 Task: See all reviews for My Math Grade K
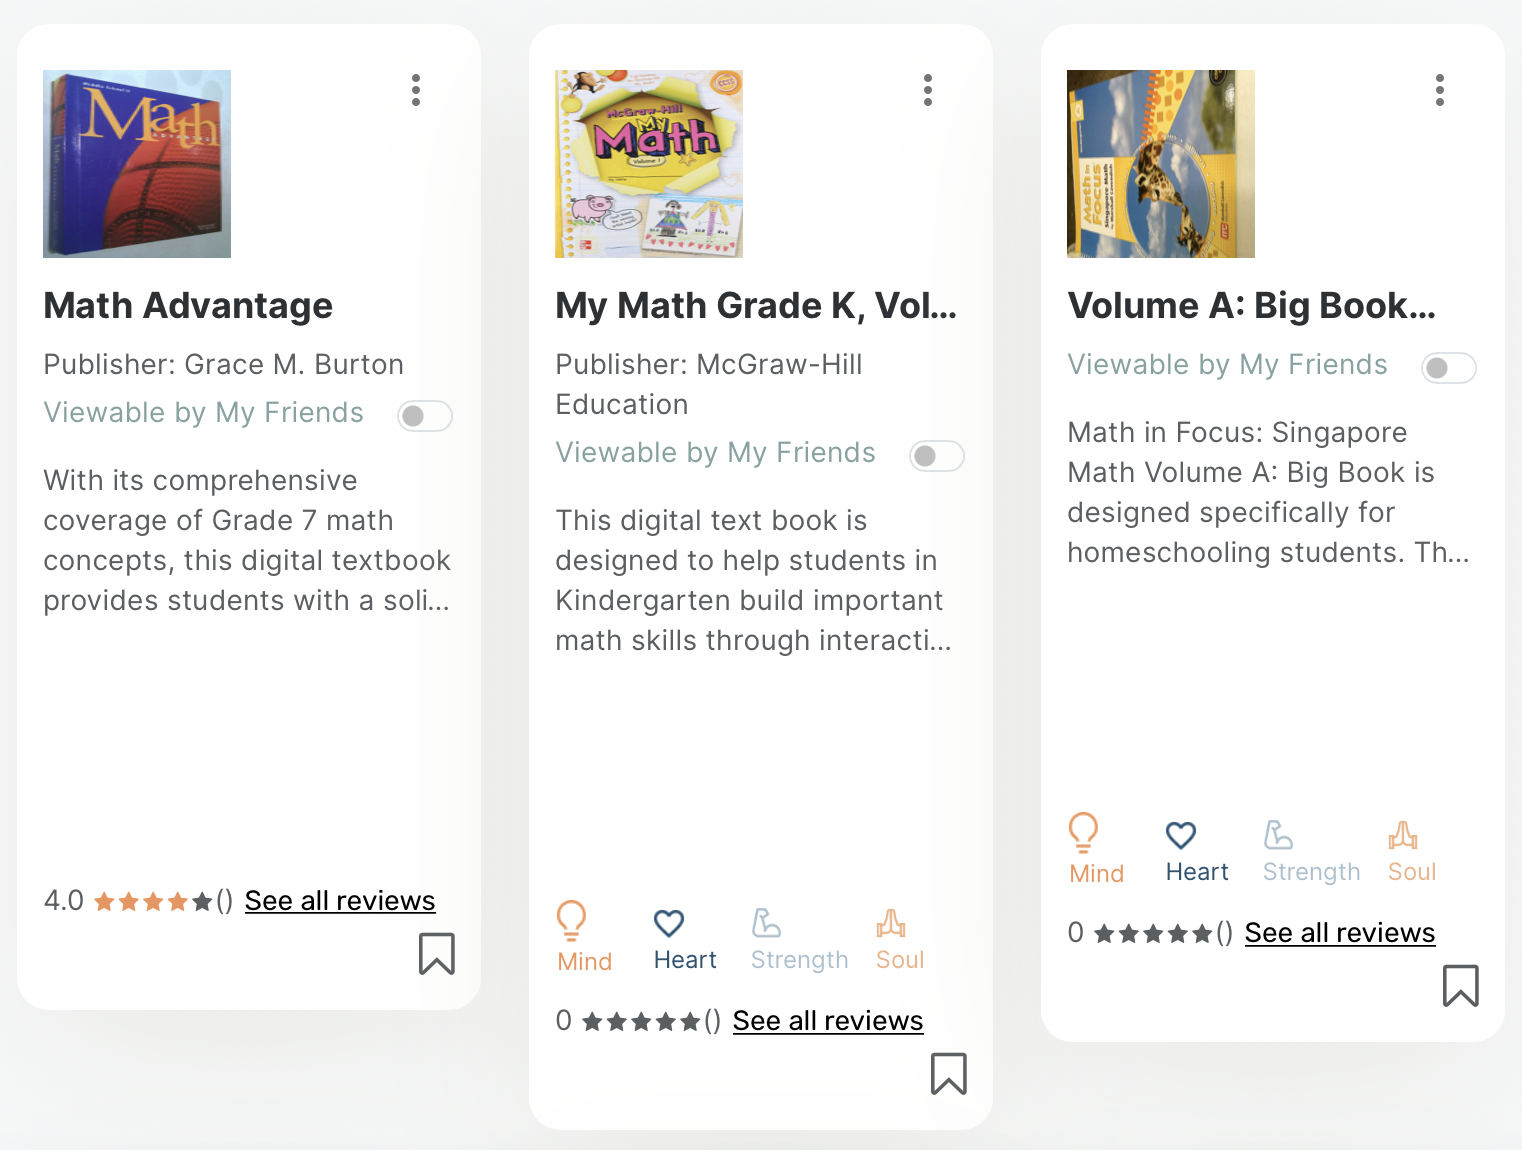click(828, 1021)
